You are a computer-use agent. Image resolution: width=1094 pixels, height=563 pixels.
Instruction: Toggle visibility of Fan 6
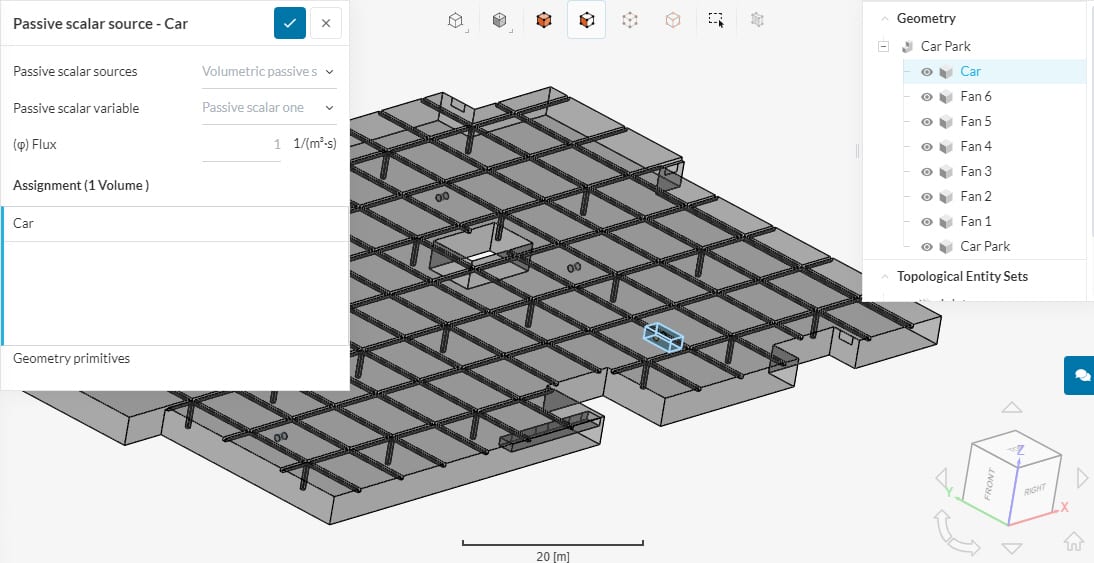(927, 96)
